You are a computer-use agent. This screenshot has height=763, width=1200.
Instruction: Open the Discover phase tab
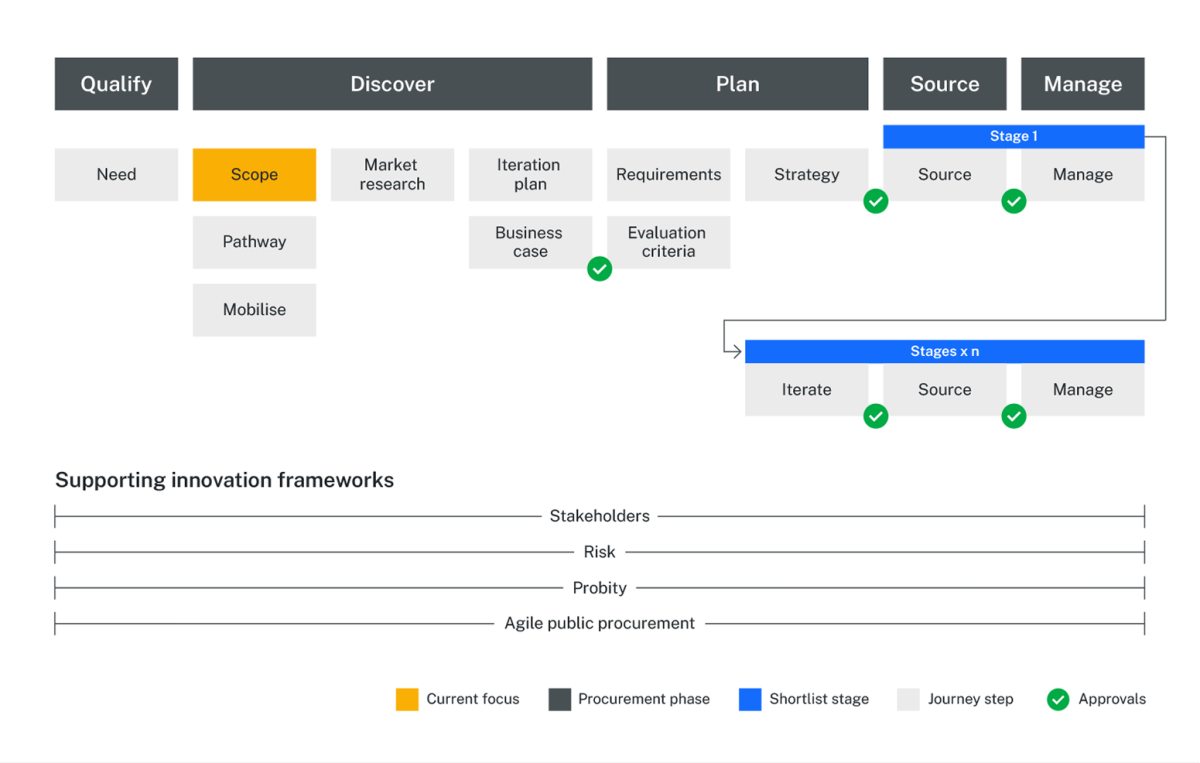(392, 84)
